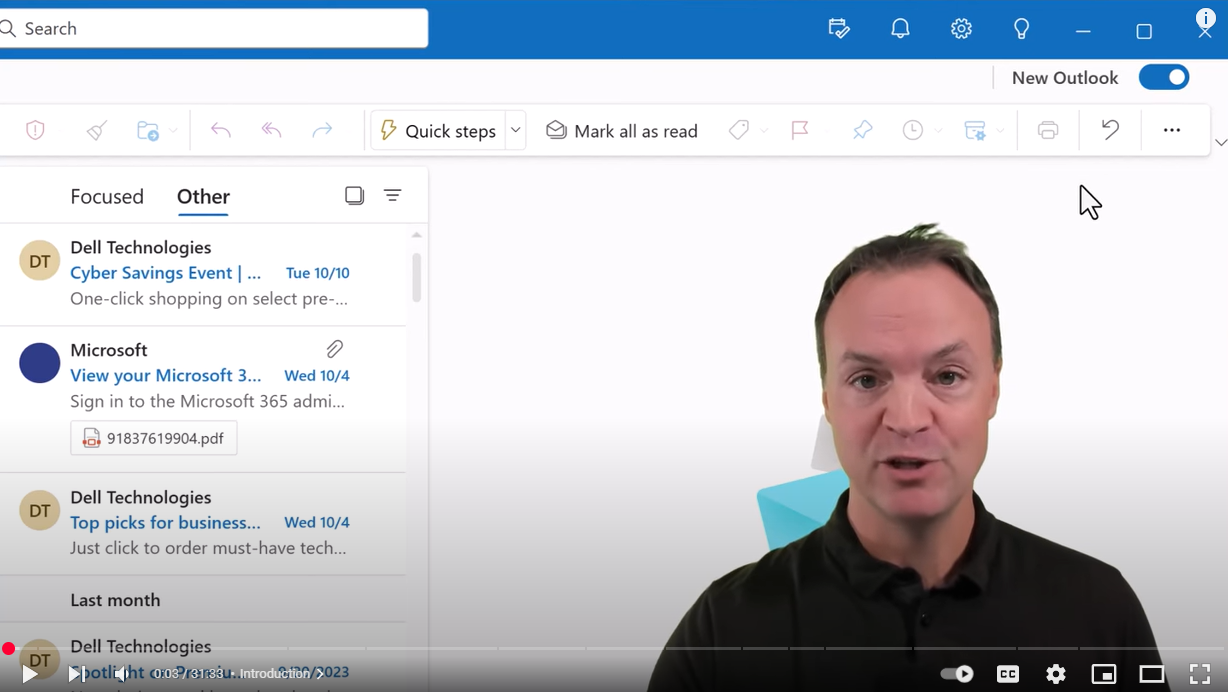This screenshot has width=1228, height=692.
Task: Click the Forward arrow icon
Action: [x=322, y=130]
